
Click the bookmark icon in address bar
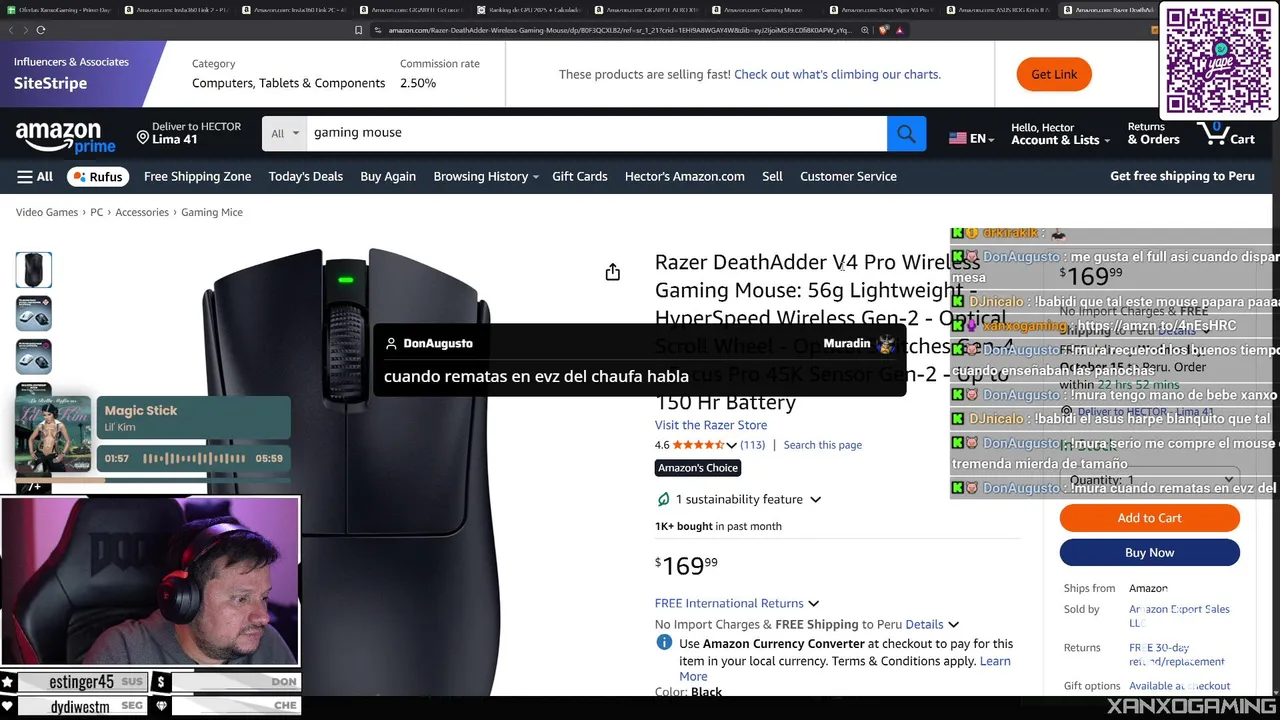coord(359,30)
